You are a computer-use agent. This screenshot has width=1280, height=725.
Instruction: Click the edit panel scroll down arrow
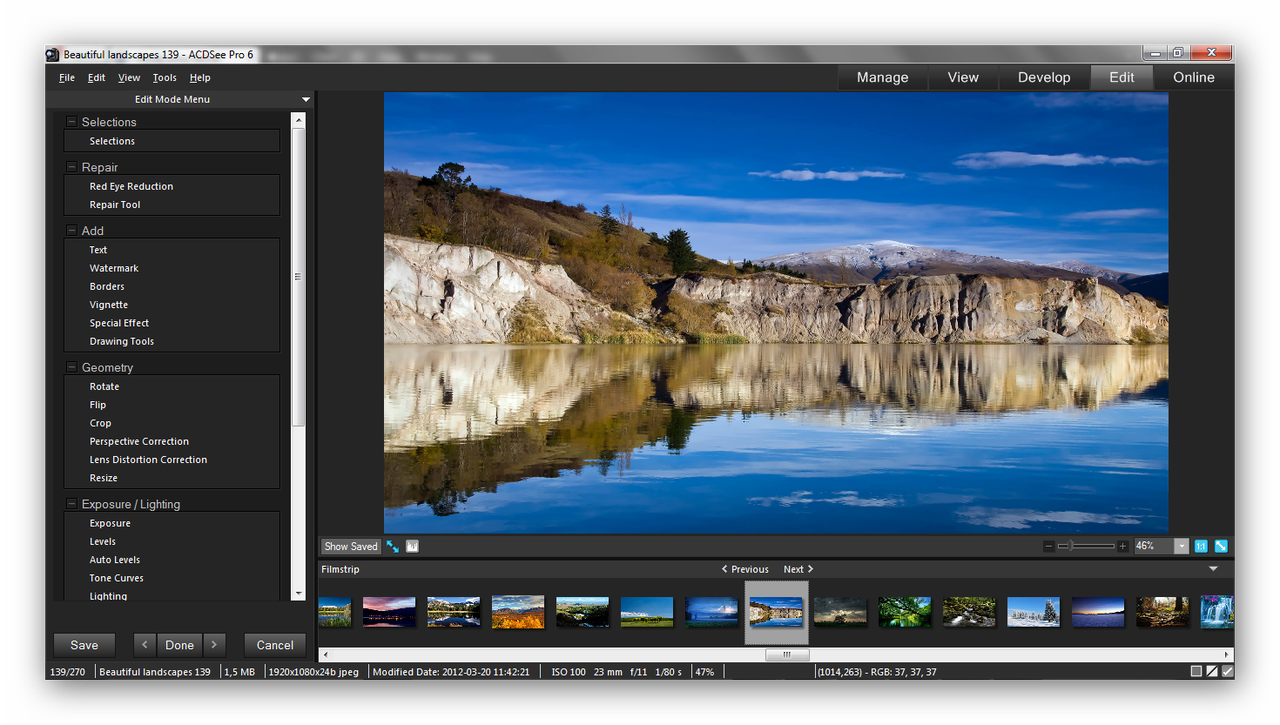click(298, 593)
